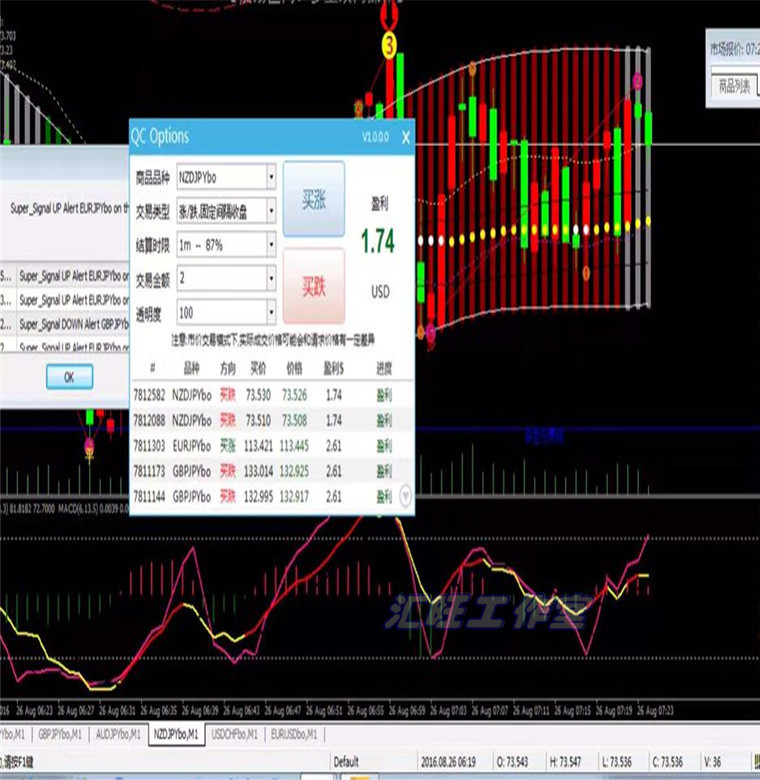Open the 交易金额 amount dropdown
Screen dimensions: 760x780
[270, 278]
